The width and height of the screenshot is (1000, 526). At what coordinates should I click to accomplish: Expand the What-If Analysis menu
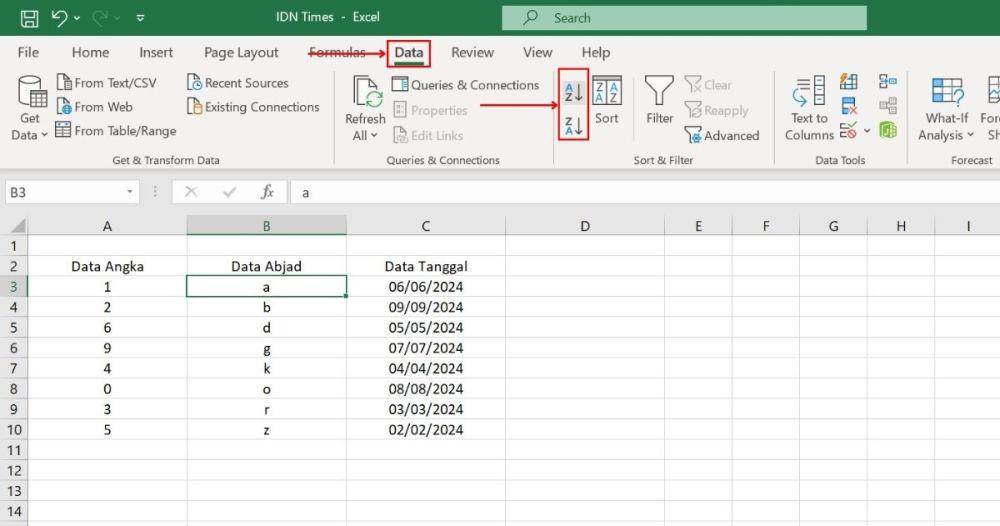(x=946, y=108)
